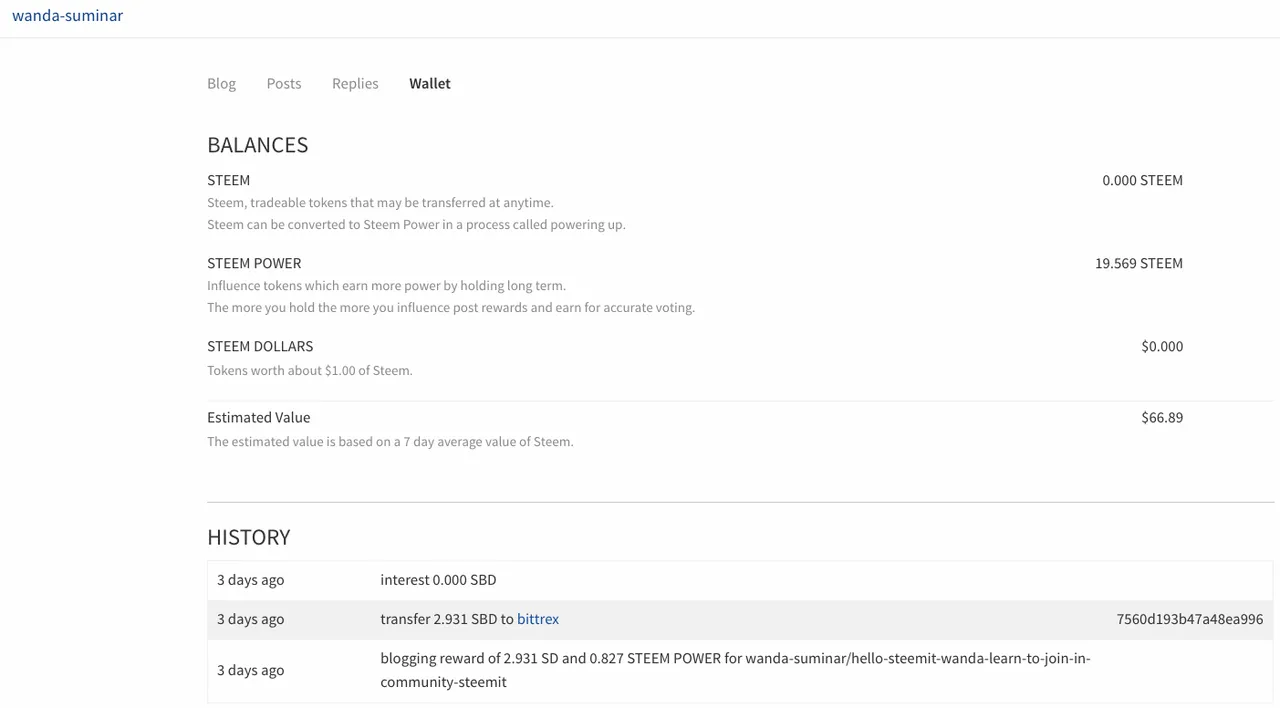Go to the Replies tab
The image size is (1280, 708).
[x=355, y=83]
